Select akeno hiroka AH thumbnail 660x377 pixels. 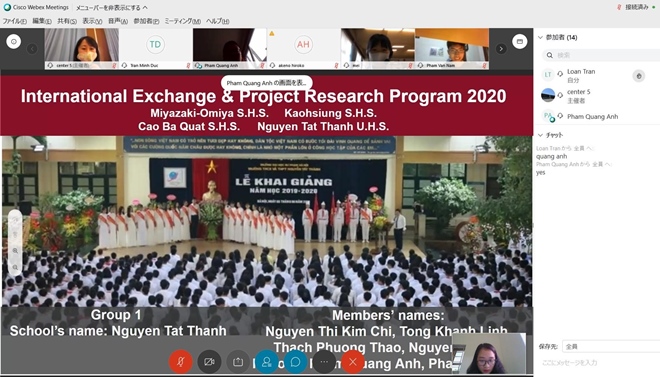coord(303,49)
